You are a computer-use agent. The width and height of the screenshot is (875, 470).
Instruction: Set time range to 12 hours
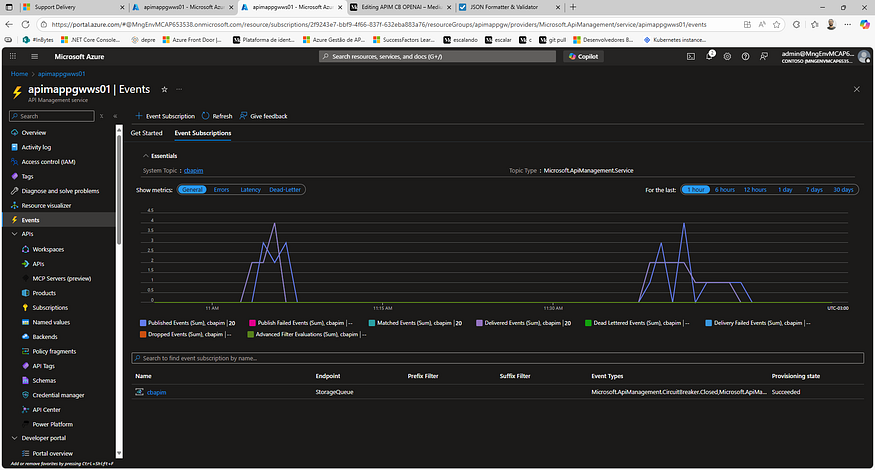pyautogui.click(x=754, y=190)
